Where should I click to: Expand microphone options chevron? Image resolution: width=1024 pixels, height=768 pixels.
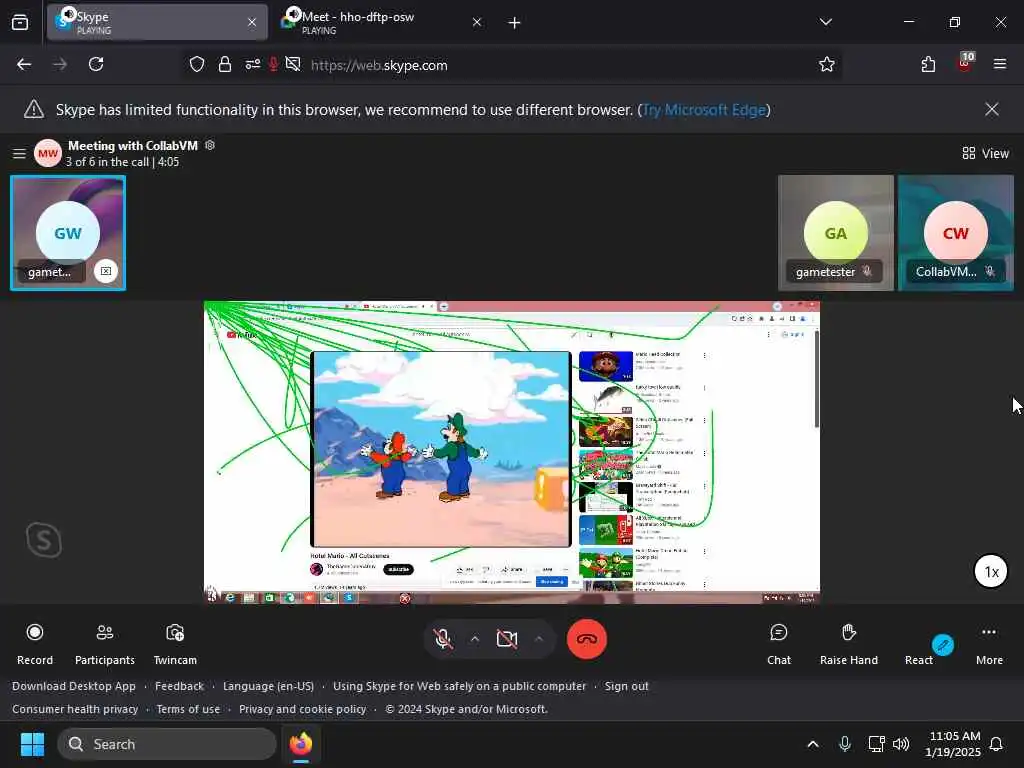[475, 639]
